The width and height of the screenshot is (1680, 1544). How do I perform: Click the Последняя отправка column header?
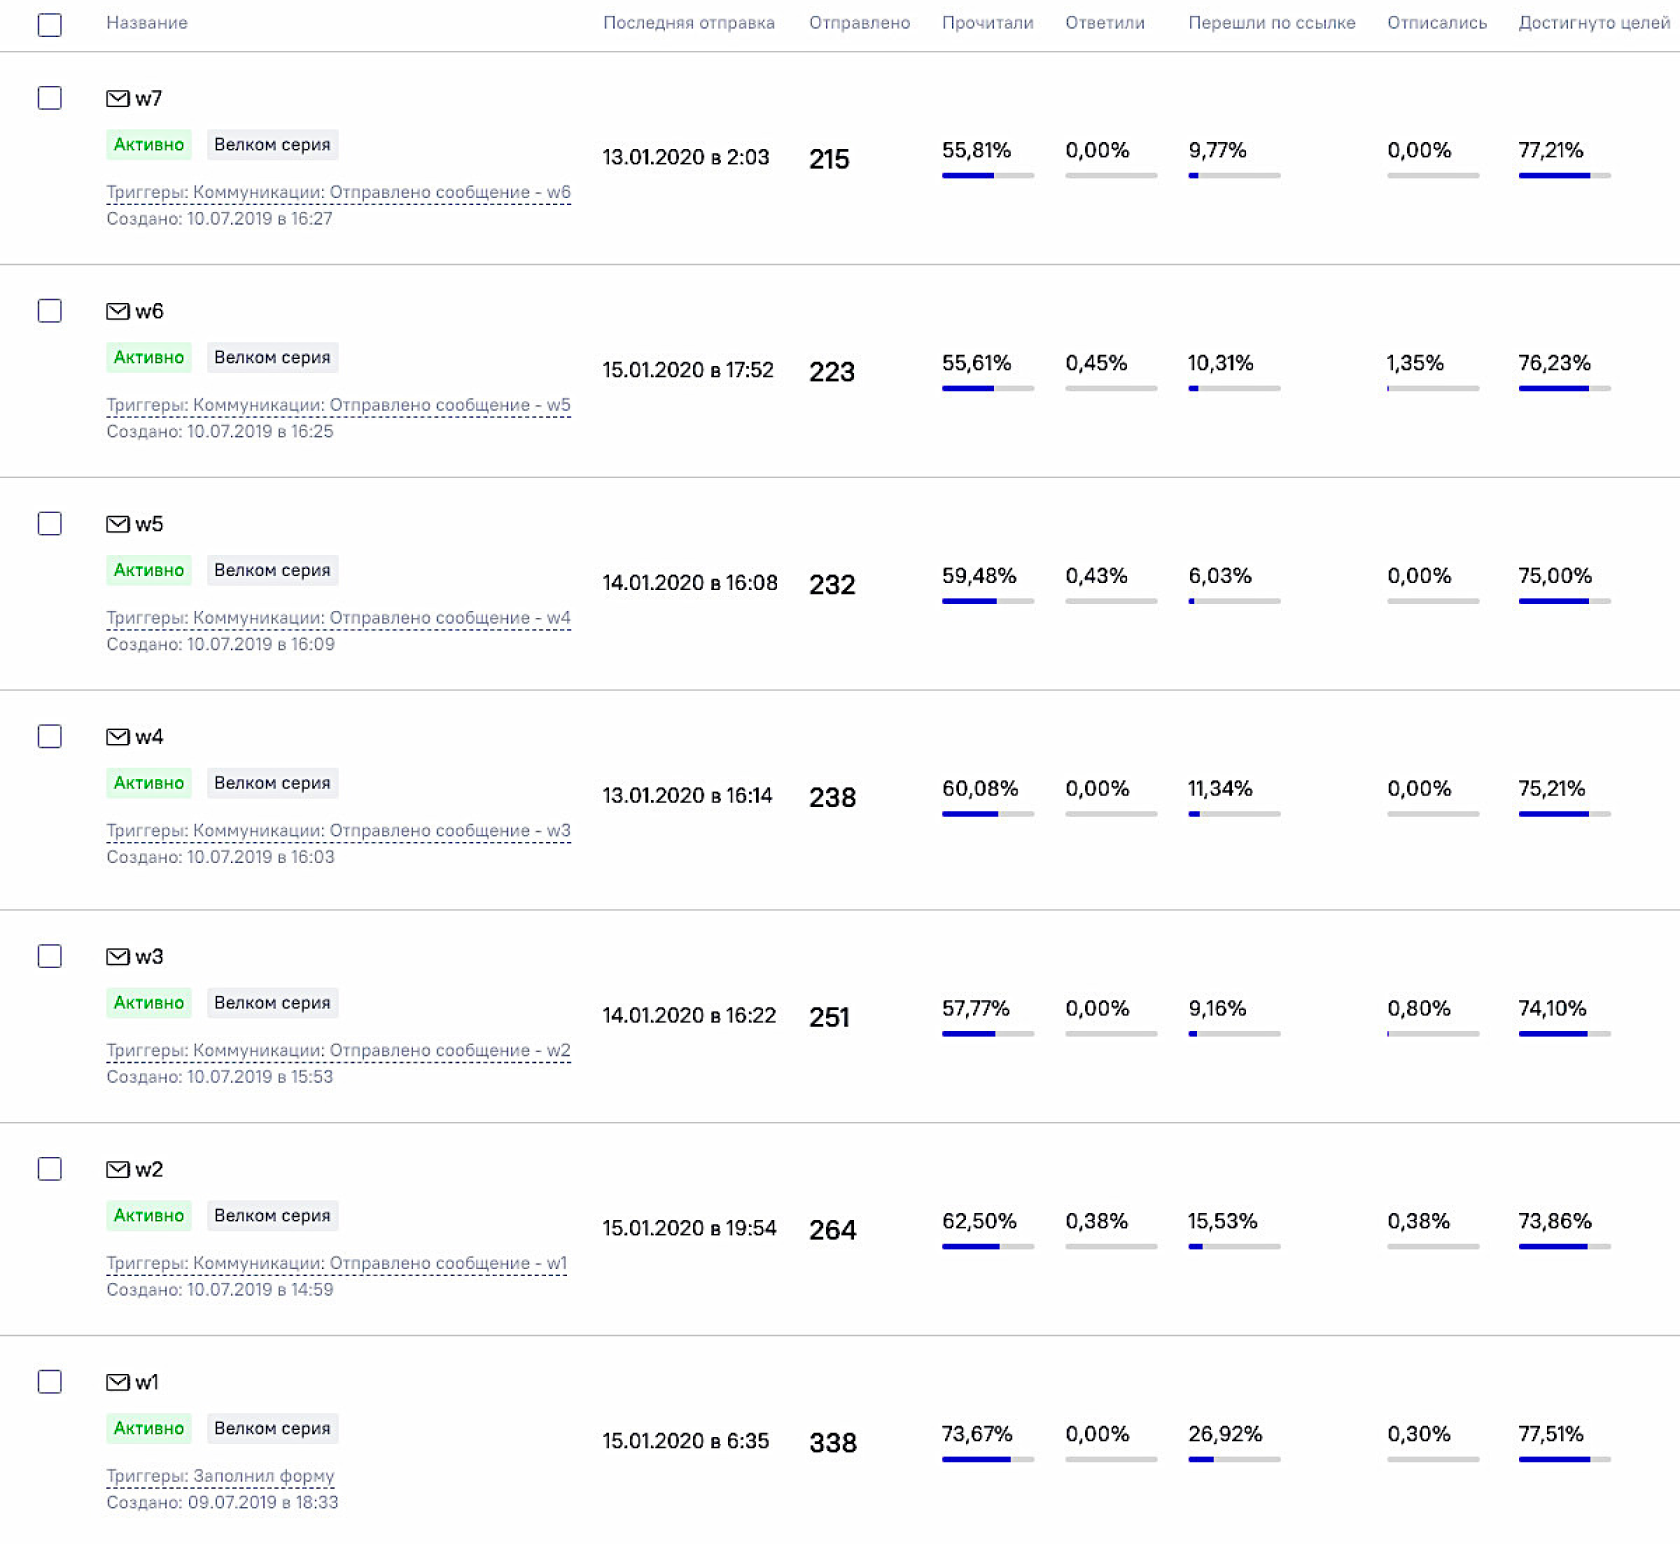688,23
